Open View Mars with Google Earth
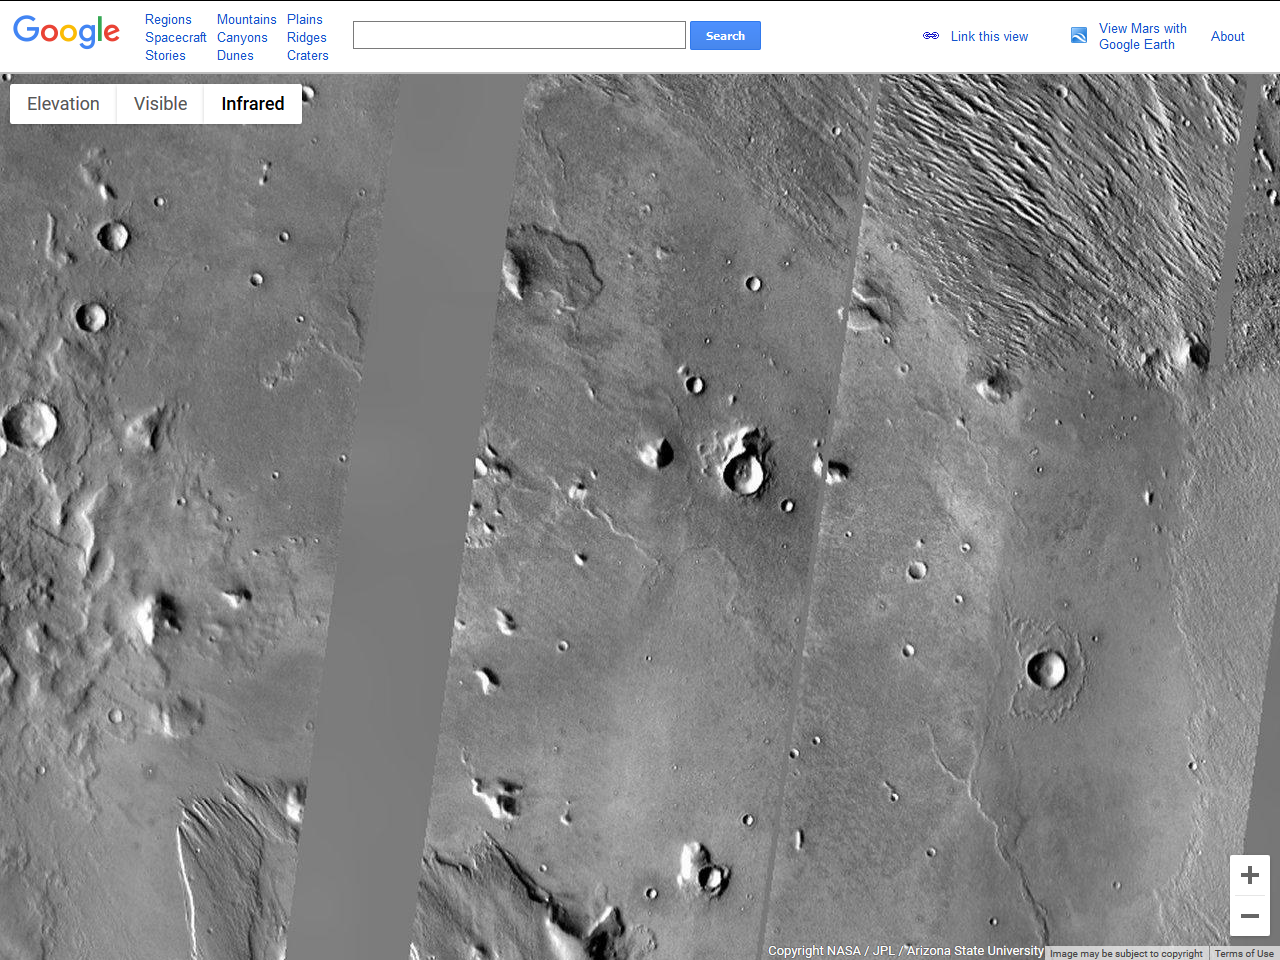The width and height of the screenshot is (1280, 960). 1143,36
